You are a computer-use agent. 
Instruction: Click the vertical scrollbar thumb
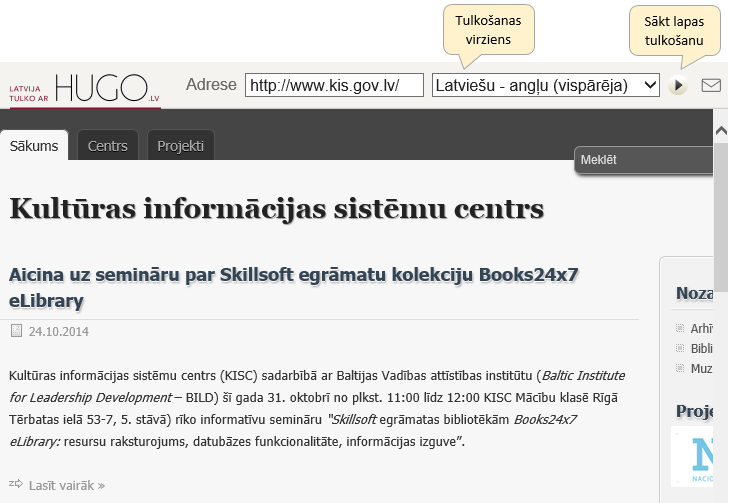(x=721, y=218)
